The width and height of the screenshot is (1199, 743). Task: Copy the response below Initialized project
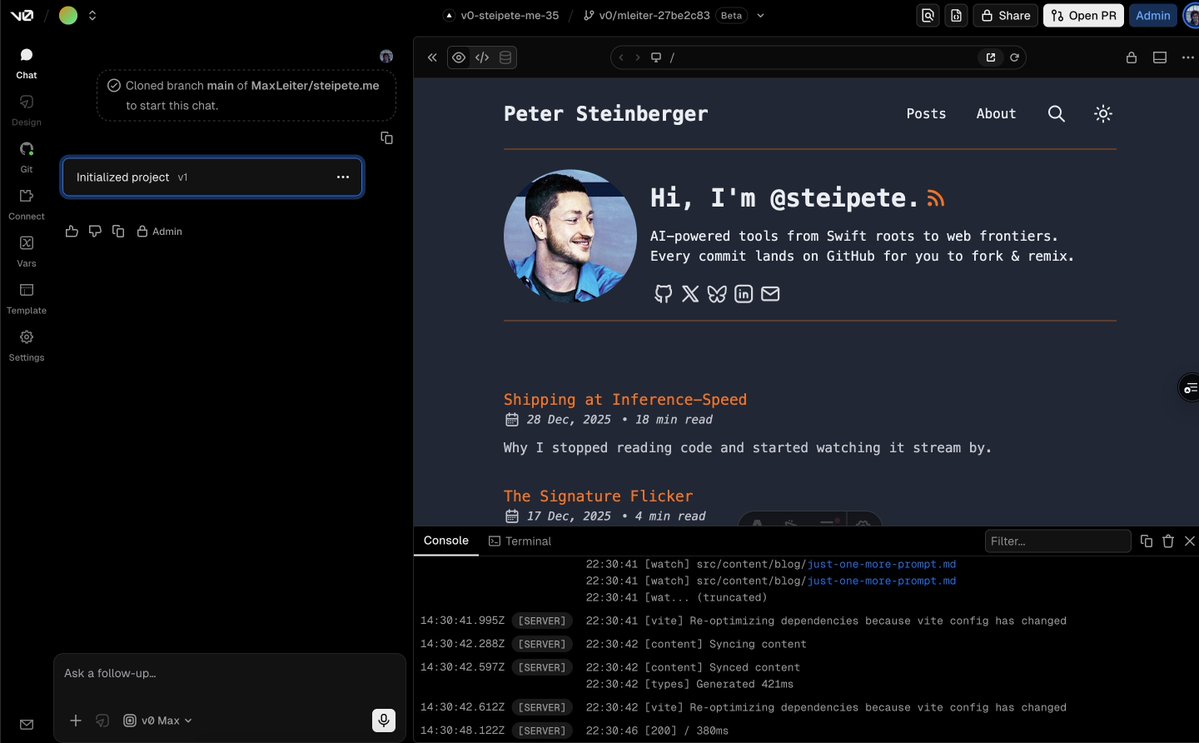[118, 231]
